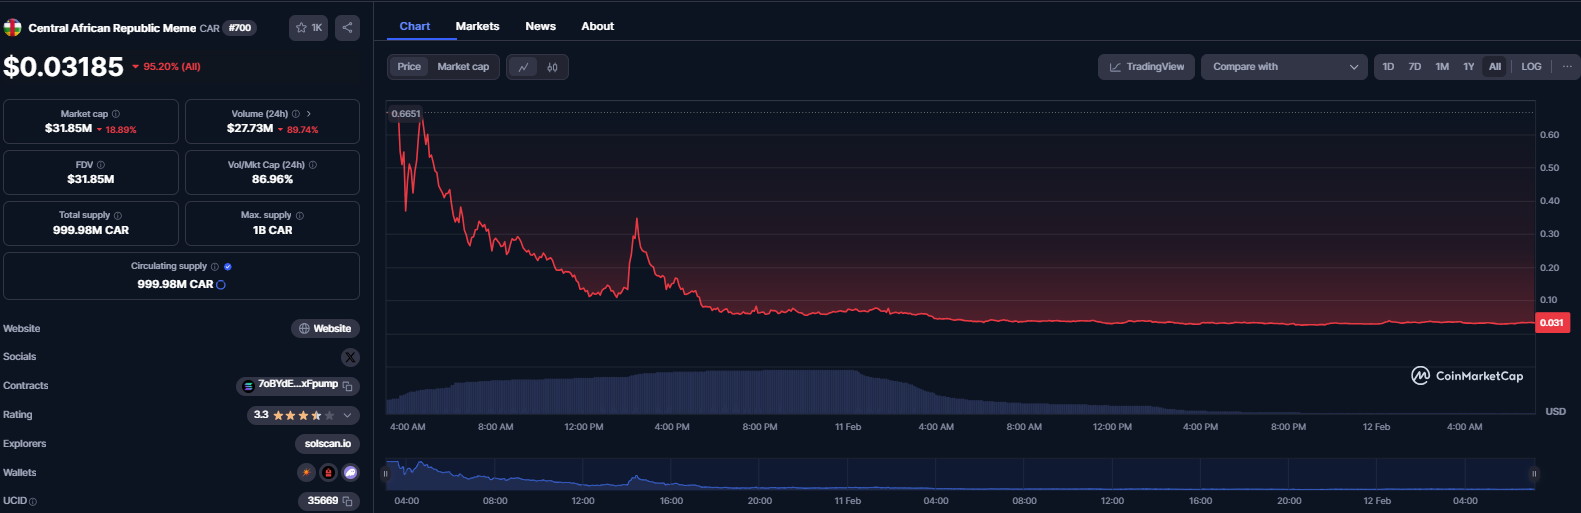Click the Market cap info icon
This screenshot has height=513, width=1581.
pos(116,114)
